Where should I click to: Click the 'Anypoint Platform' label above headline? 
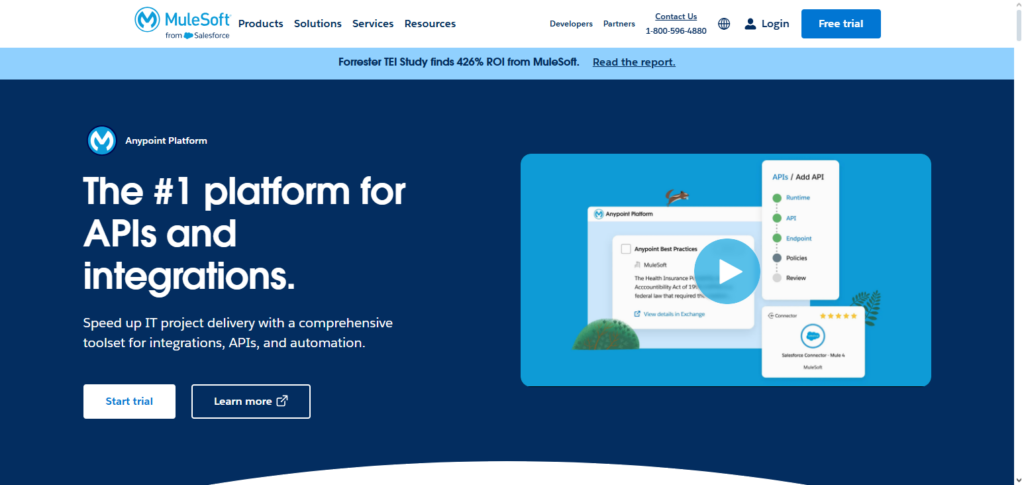pyautogui.click(x=166, y=140)
